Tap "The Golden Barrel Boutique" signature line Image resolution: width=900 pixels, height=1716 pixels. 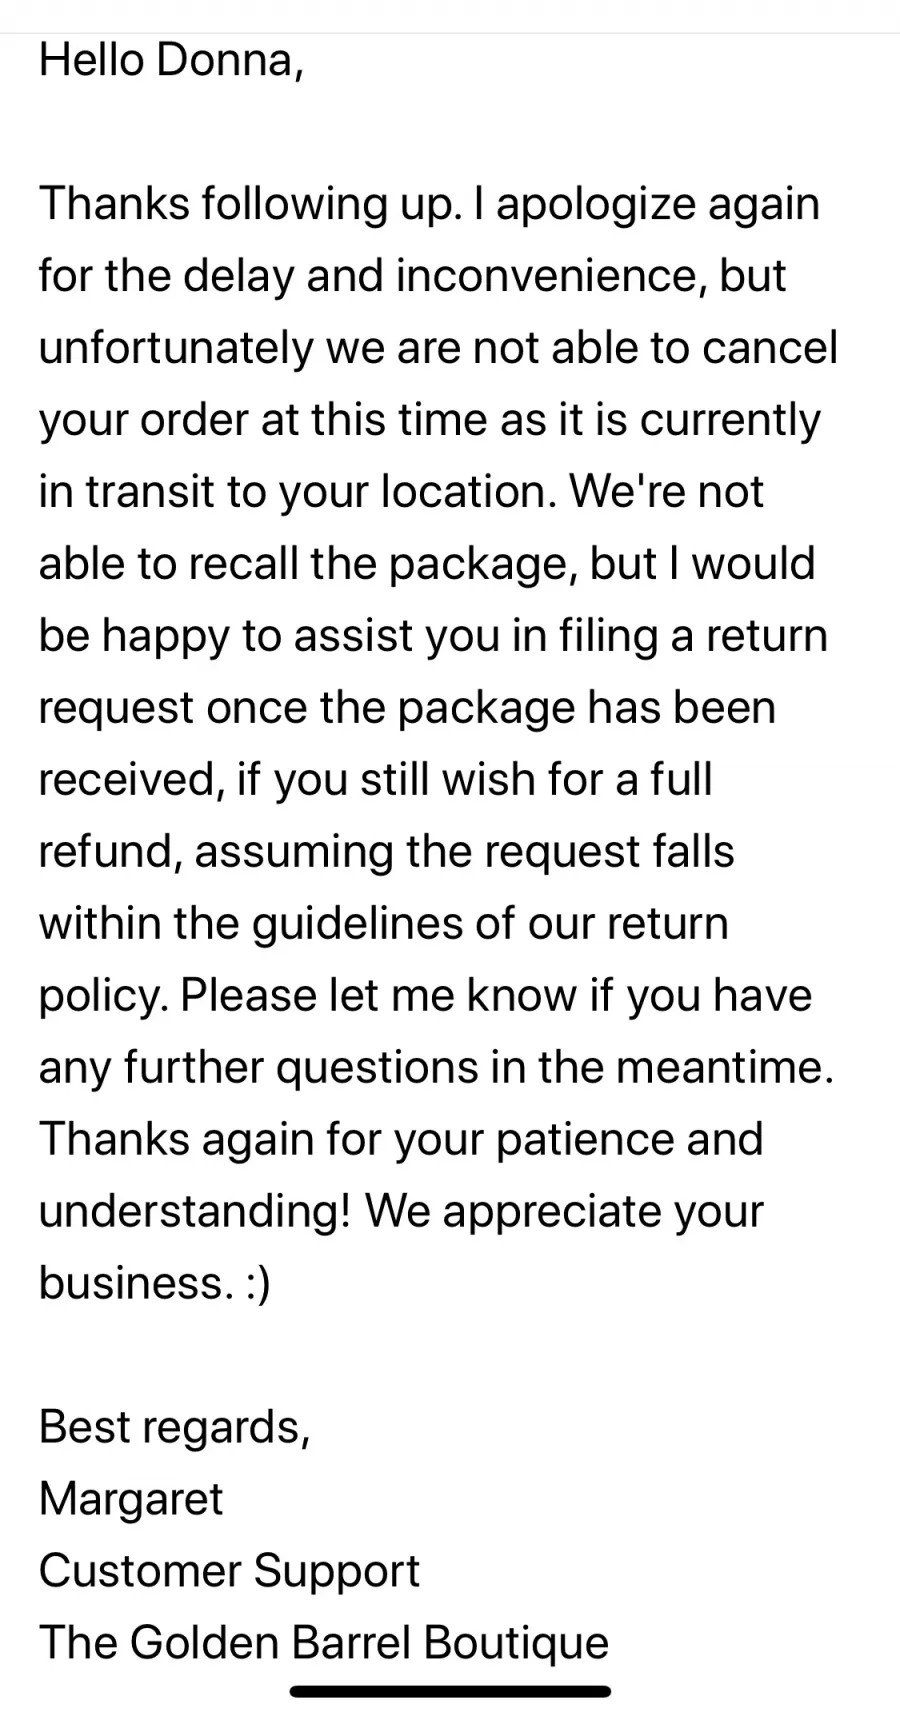click(x=324, y=1643)
